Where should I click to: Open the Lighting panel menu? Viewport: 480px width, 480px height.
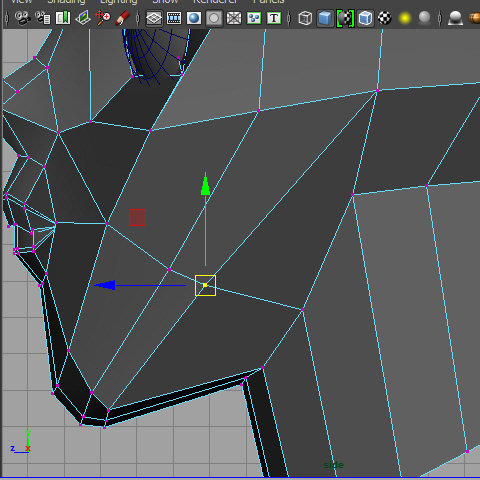pos(119,1)
